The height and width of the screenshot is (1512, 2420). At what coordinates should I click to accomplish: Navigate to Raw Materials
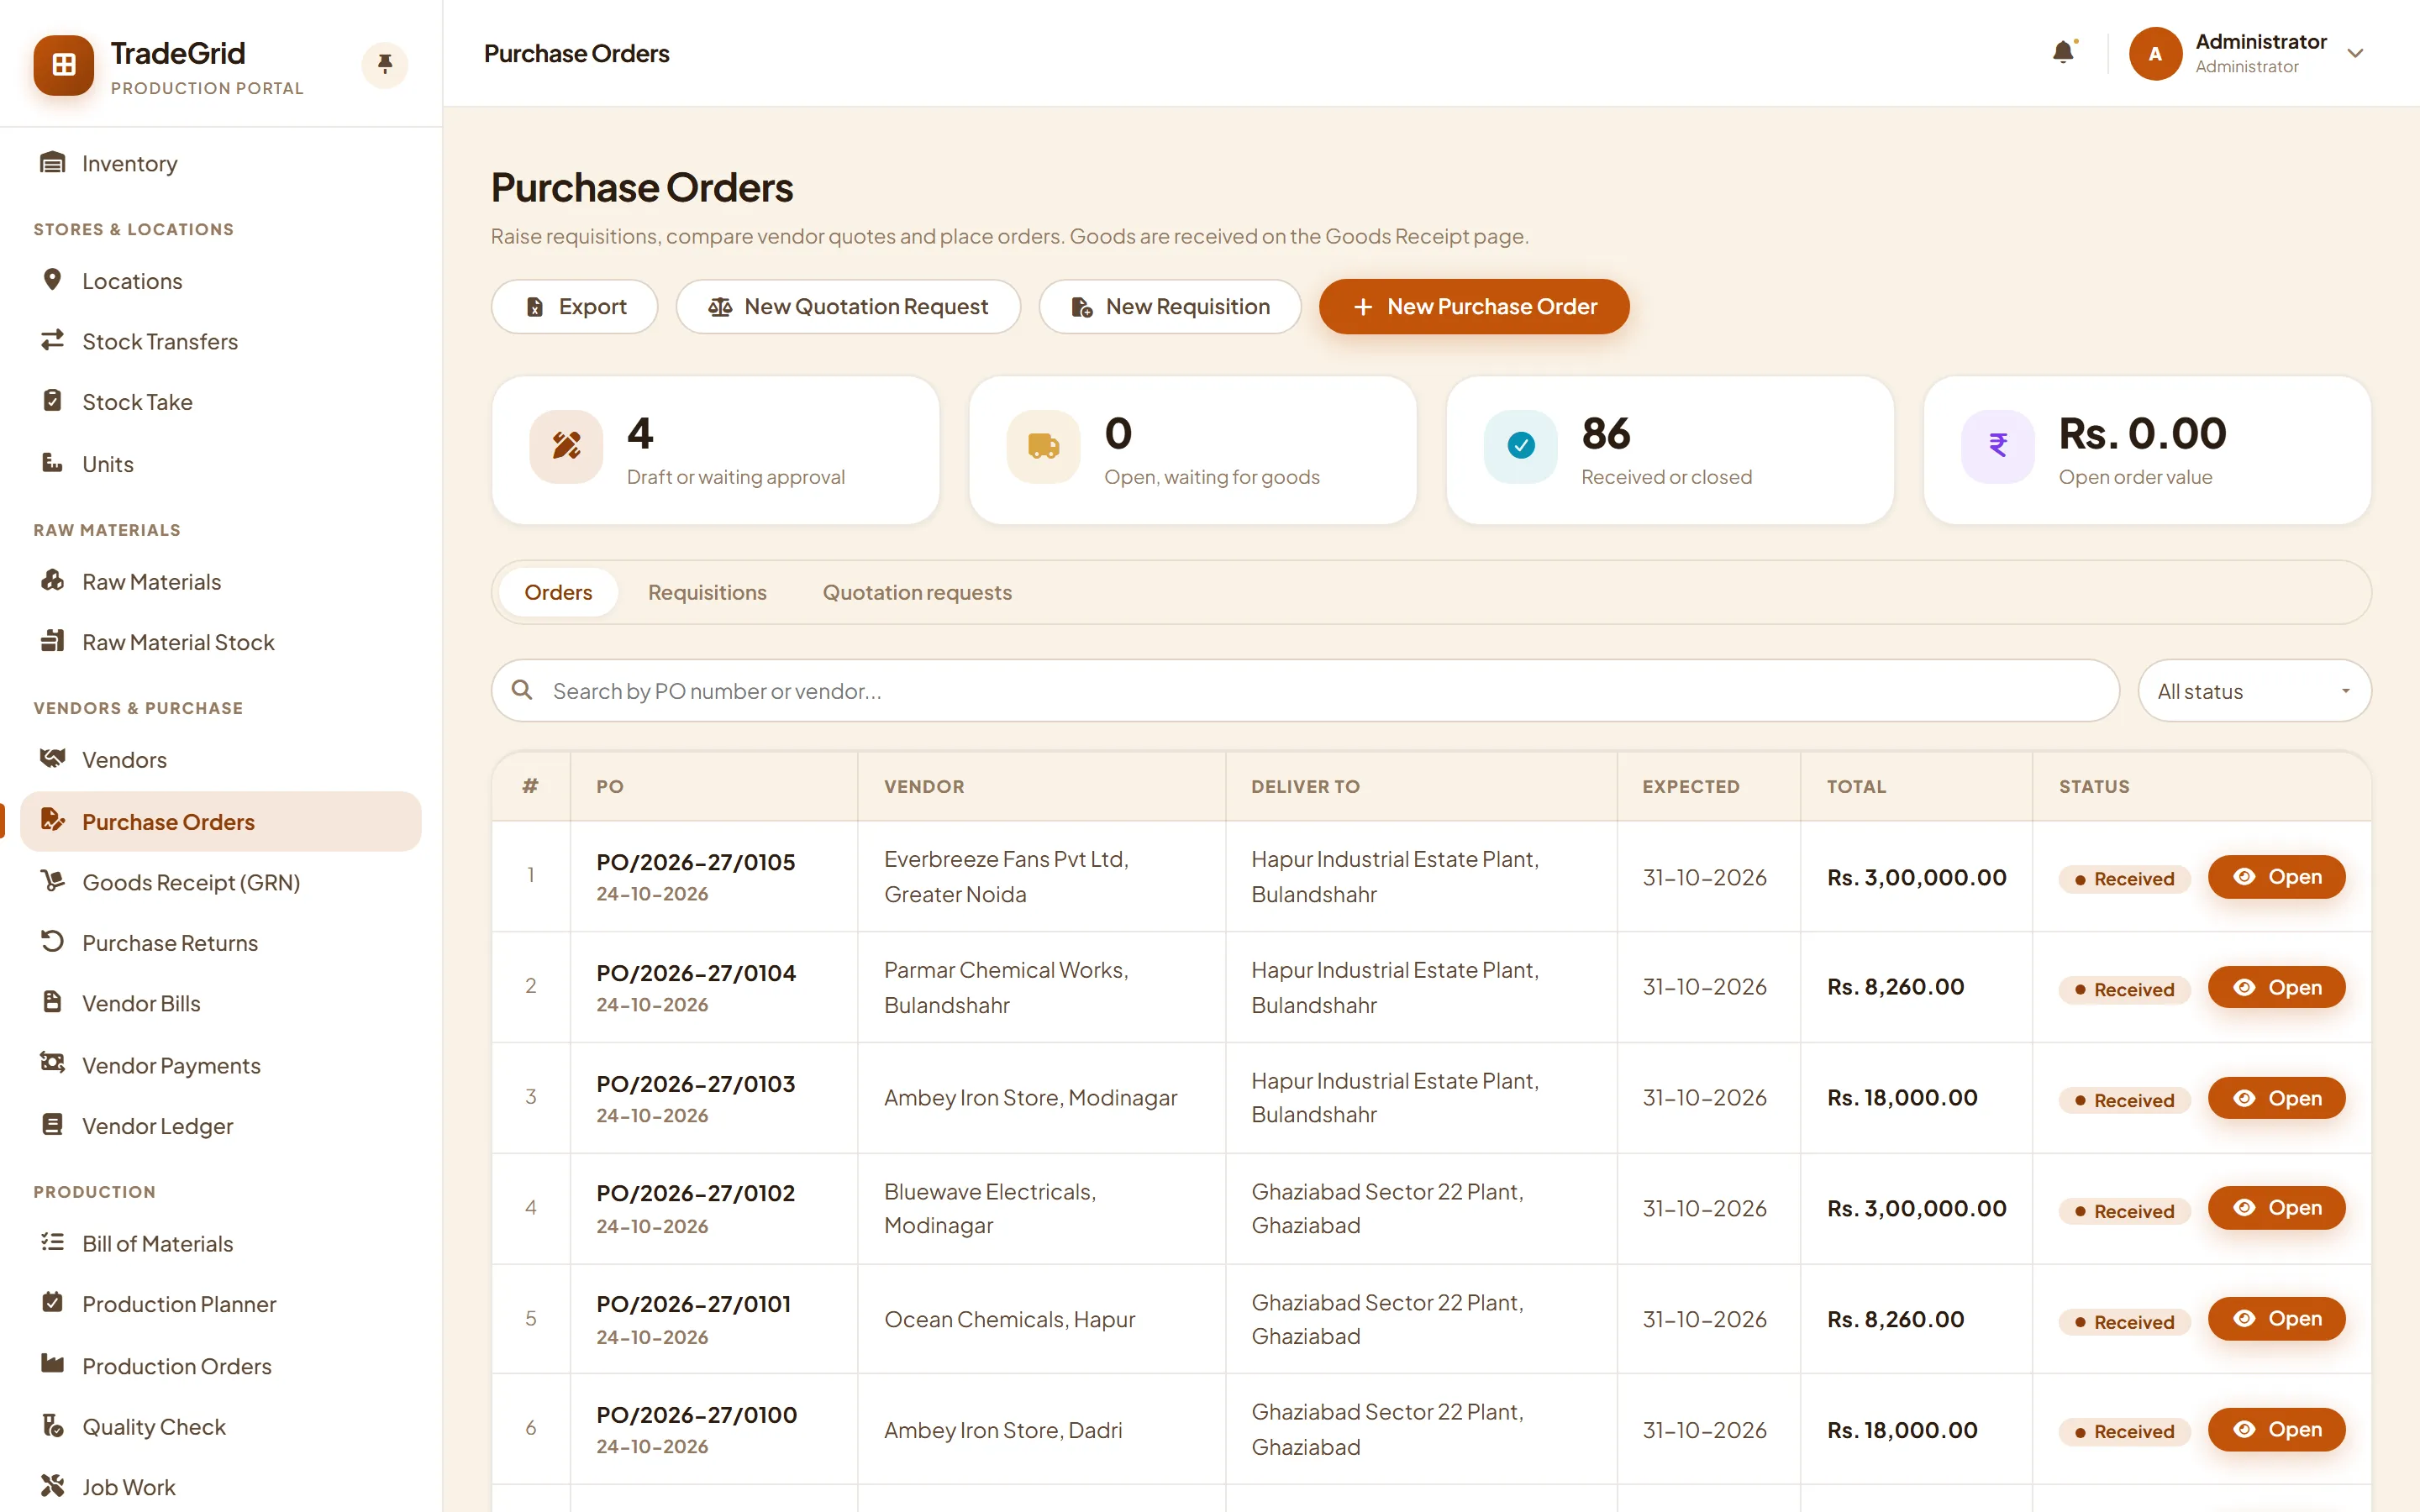tap(221, 582)
